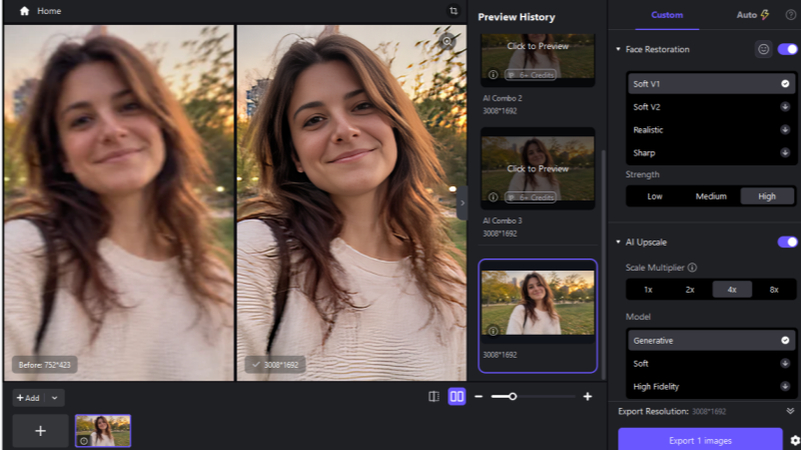Go to Home via house icon

pyautogui.click(x=24, y=11)
